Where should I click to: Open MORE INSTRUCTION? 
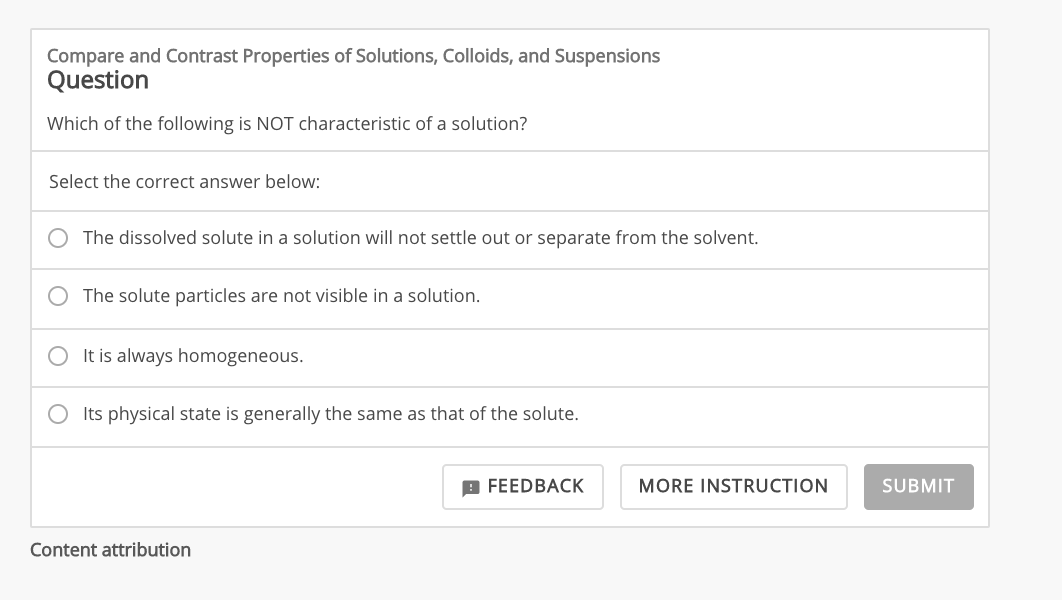click(x=733, y=486)
